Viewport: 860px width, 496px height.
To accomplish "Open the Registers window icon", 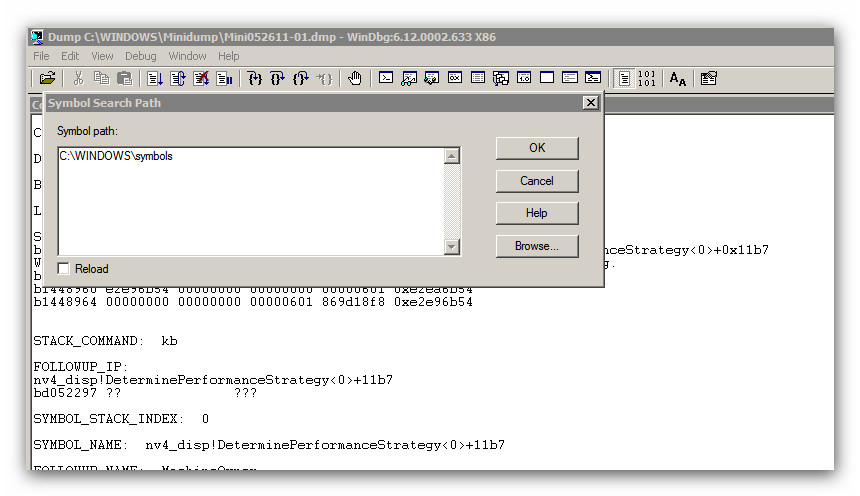I will coord(455,78).
